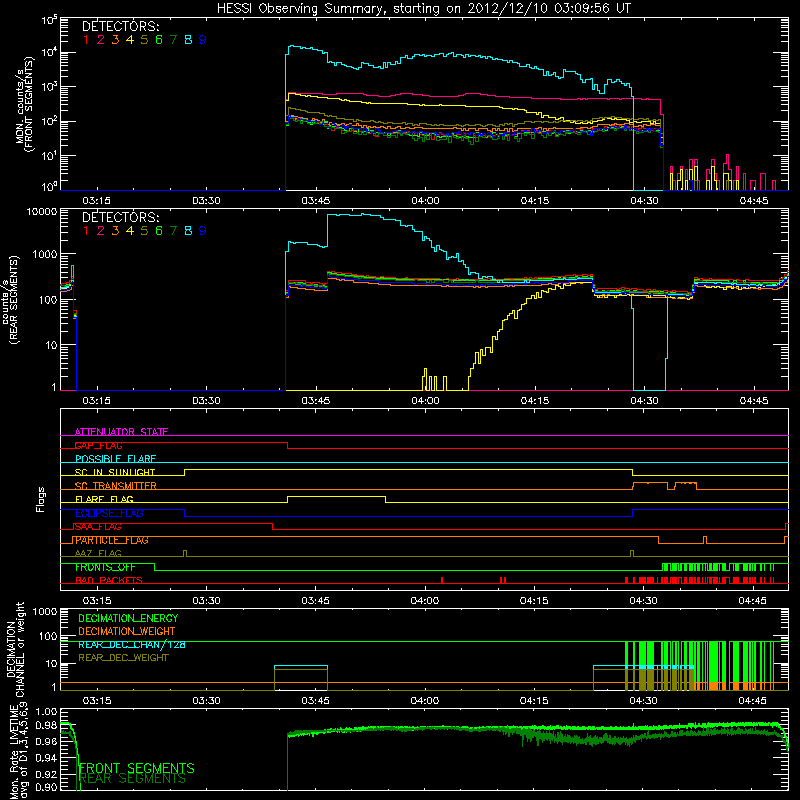Click 10000 tick label on rear segments axis

[41, 212]
